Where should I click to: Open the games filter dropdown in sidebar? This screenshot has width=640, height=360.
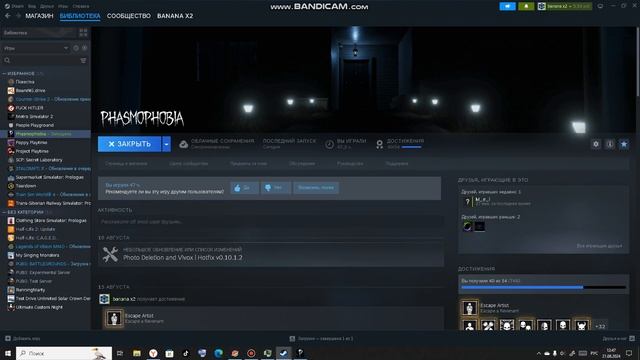(36, 48)
